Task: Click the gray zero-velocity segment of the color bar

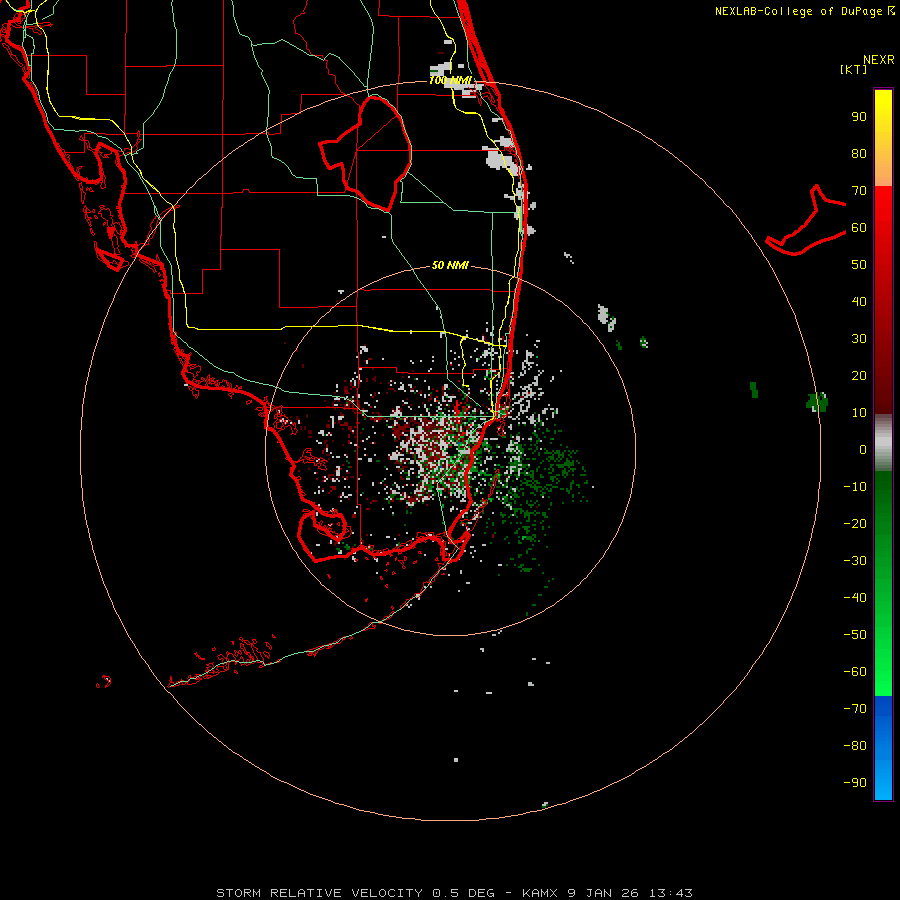Action: tap(883, 443)
